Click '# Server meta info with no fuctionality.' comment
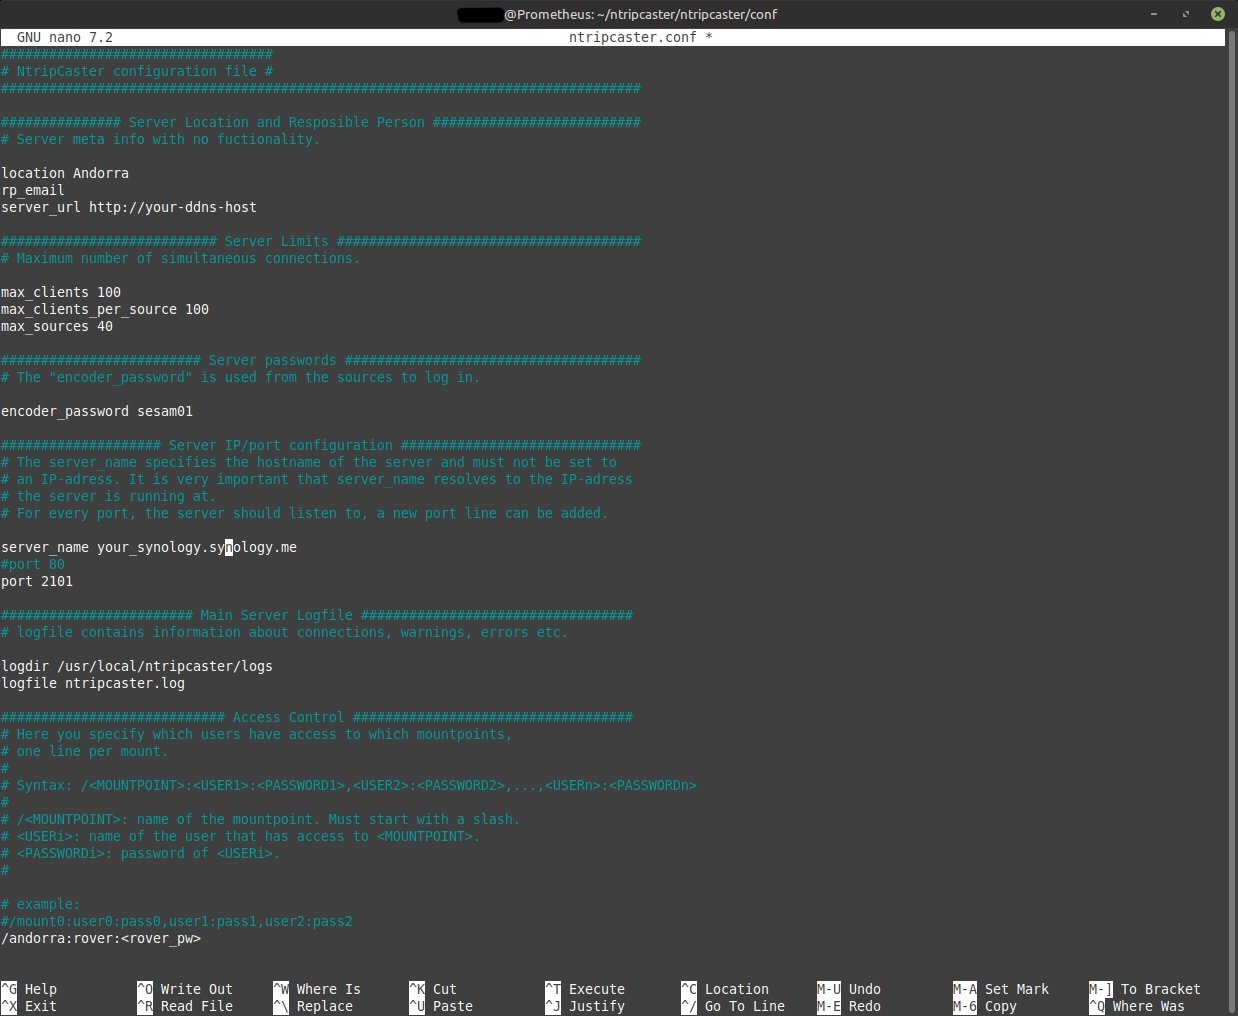 (x=161, y=139)
